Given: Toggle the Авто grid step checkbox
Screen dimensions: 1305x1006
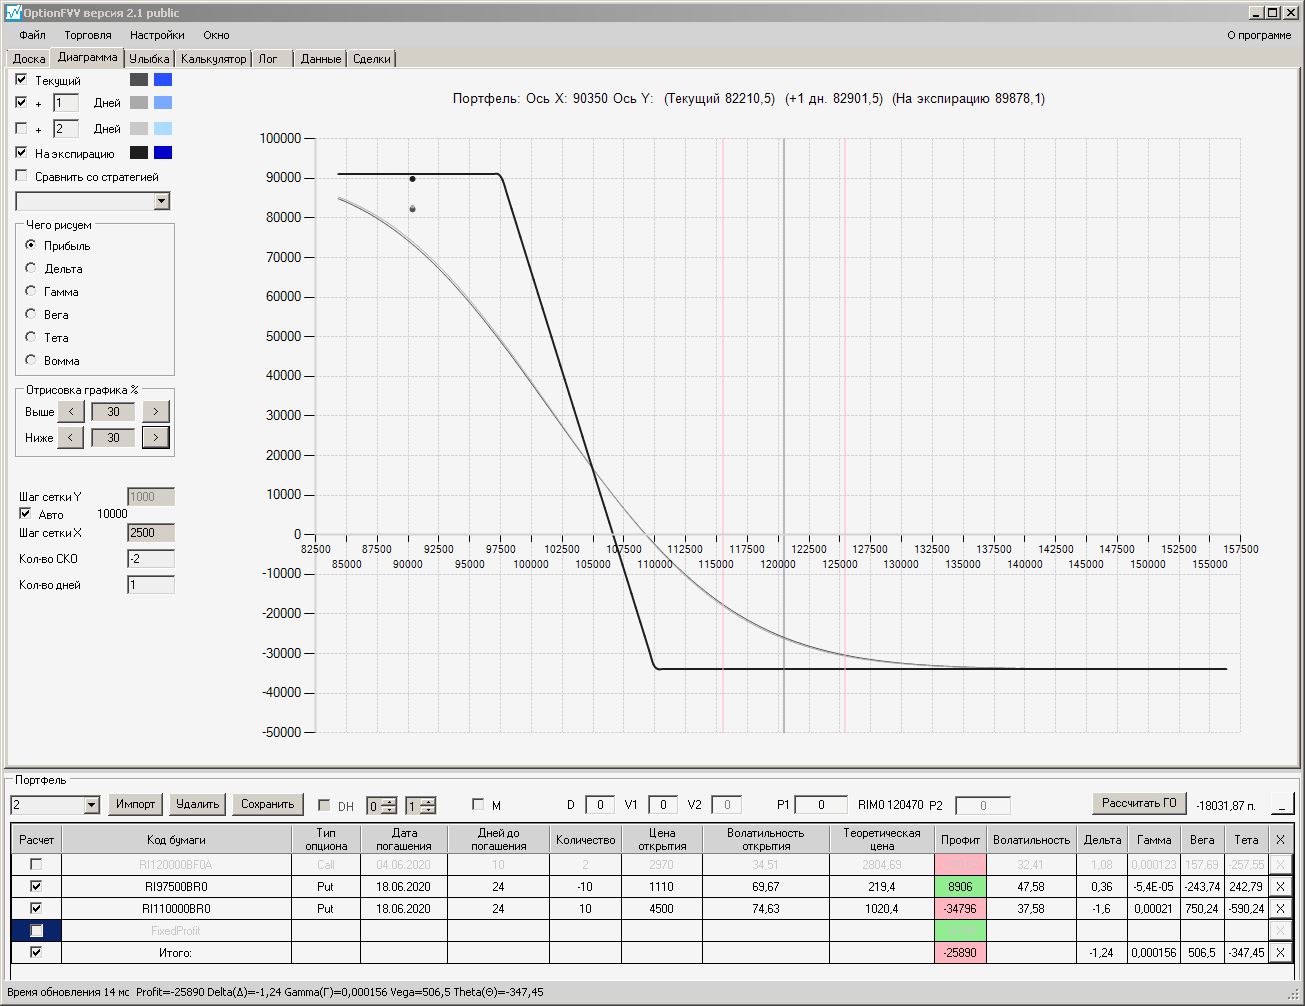Looking at the screenshot, I should click(25, 513).
